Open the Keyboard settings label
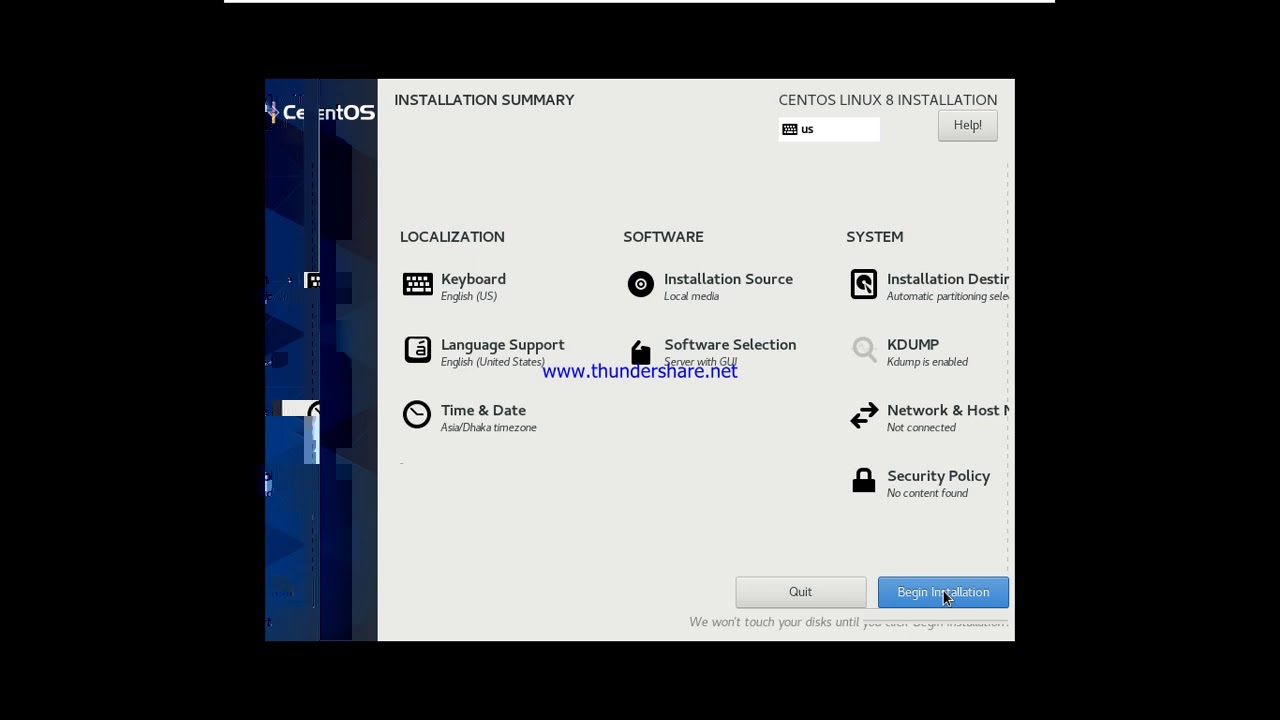Image resolution: width=1280 pixels, height=720 pixels. (x=473, y=279)
